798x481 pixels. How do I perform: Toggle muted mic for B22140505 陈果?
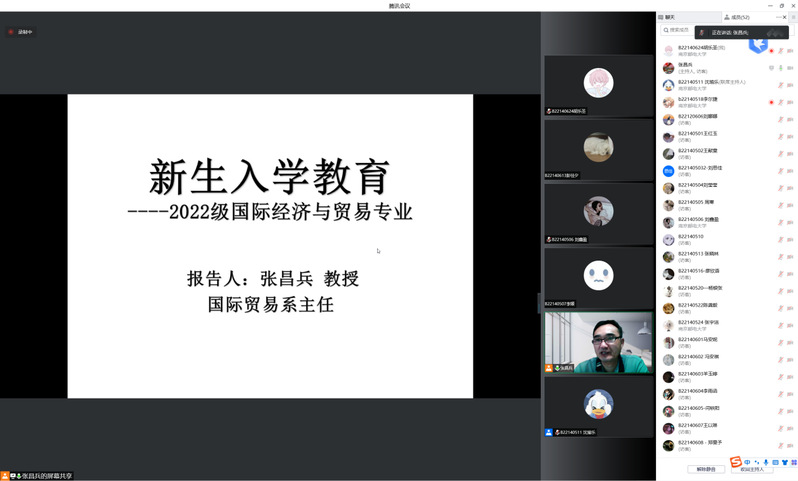[x=780, y=206]
